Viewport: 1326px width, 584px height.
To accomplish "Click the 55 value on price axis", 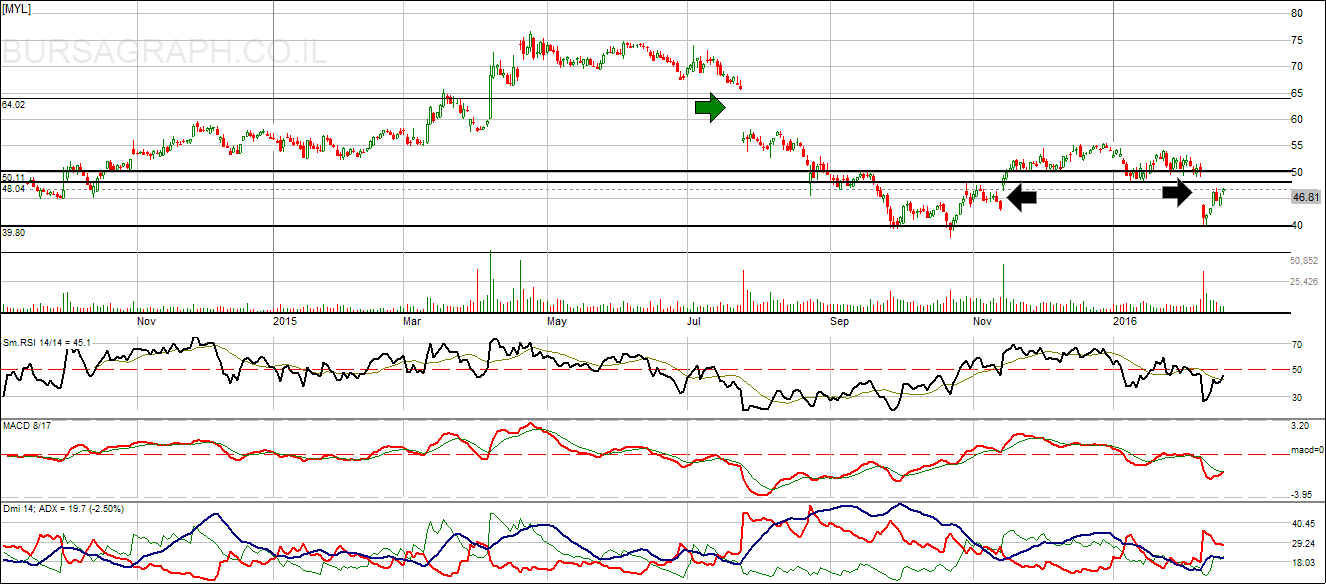I will [1296, 146].
